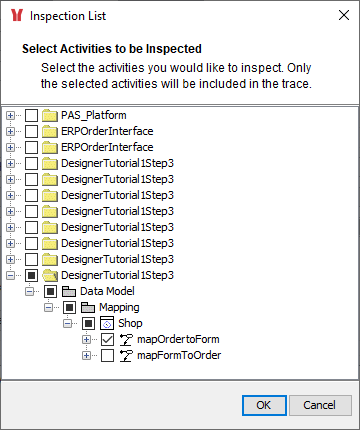Image resolution: width=360 pixels, height=430 pixels.
Task: Click the Mapping folder icon
Action: coord(88,307)
